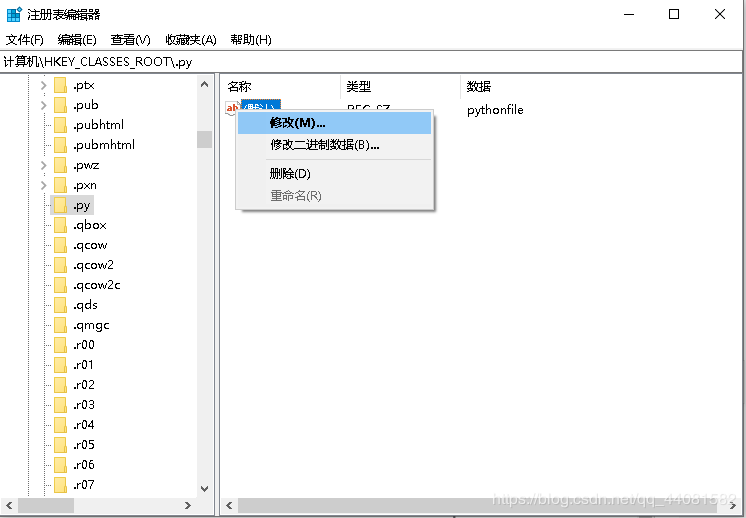The image size is (746, 518).
Task: Click the pythonfile data value
Action: click(495, 110)
